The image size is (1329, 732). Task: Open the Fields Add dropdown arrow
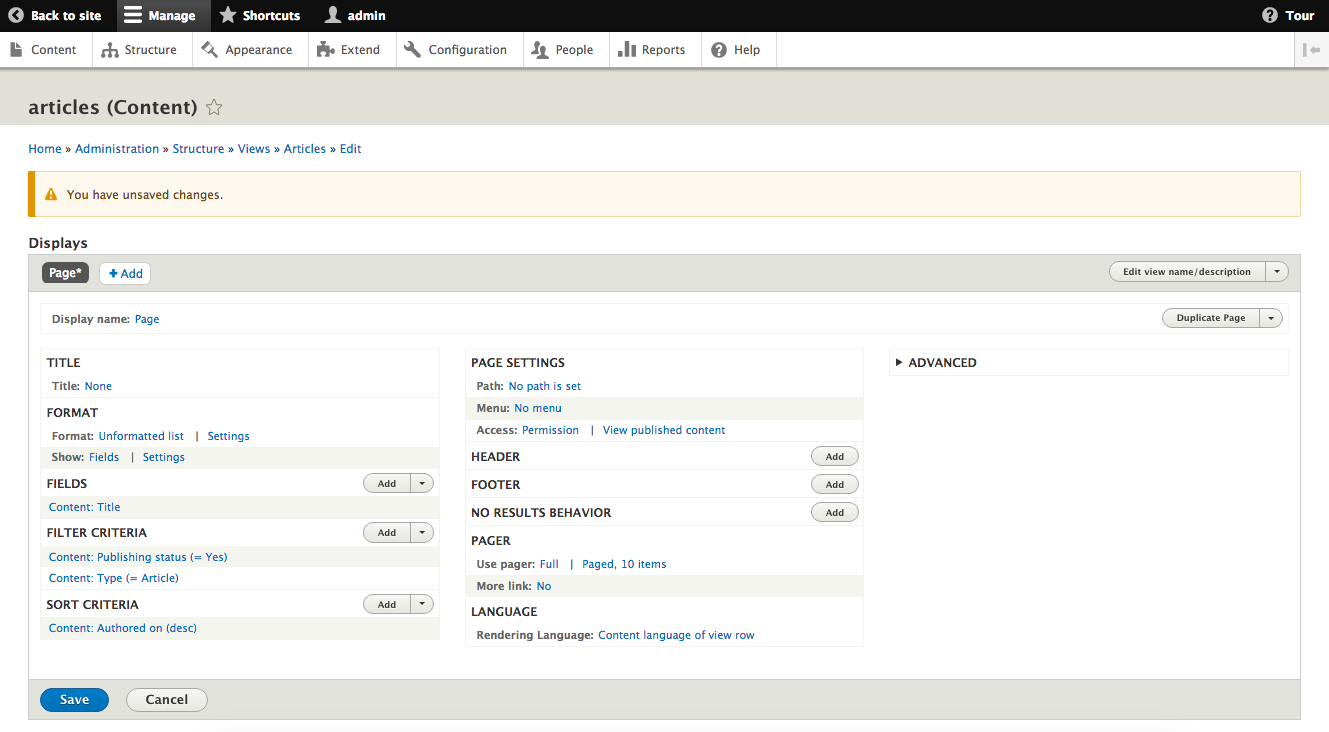(423, 484)
